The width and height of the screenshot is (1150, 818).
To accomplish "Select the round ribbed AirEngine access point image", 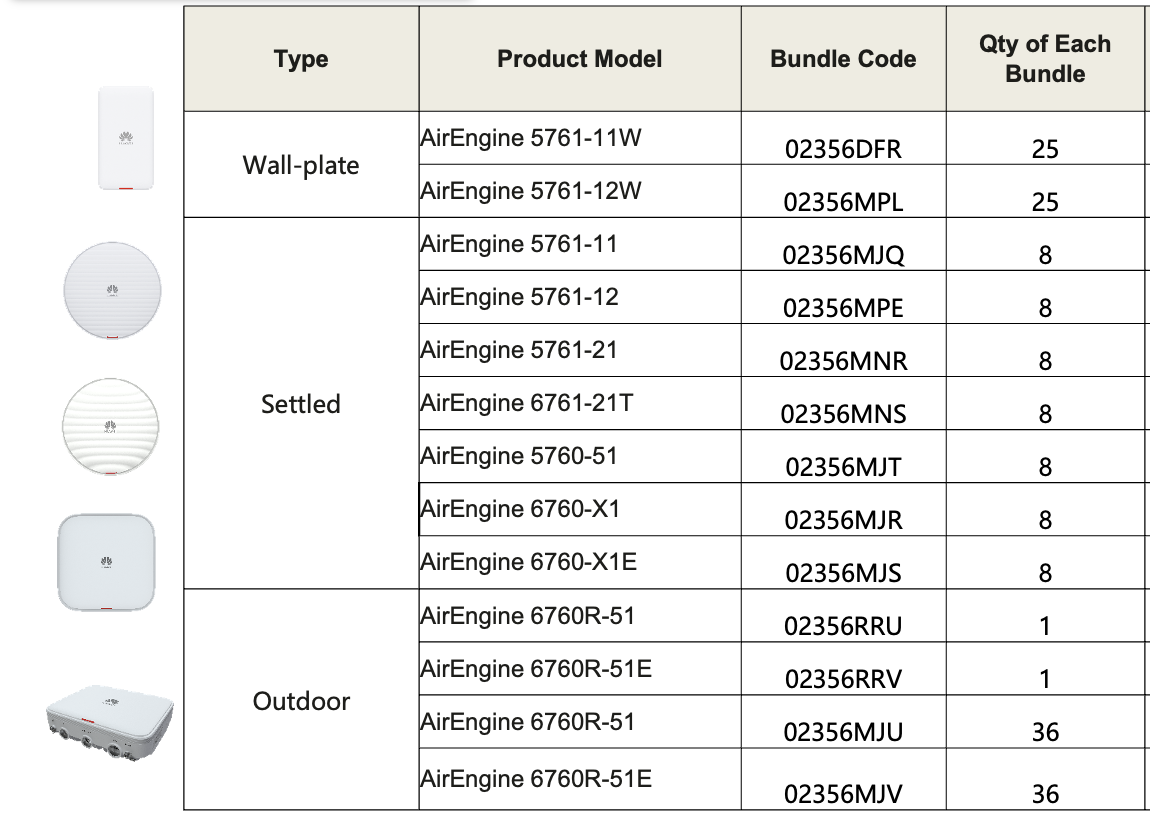I will (x=112, y=291).
